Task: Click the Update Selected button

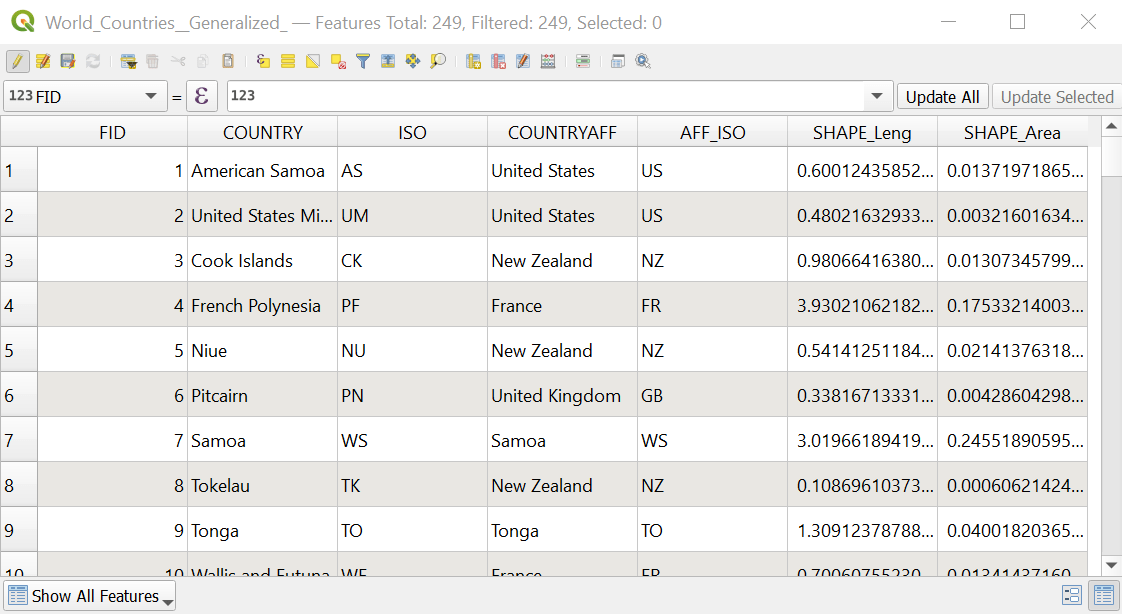Action: [x=1057, y=96]
